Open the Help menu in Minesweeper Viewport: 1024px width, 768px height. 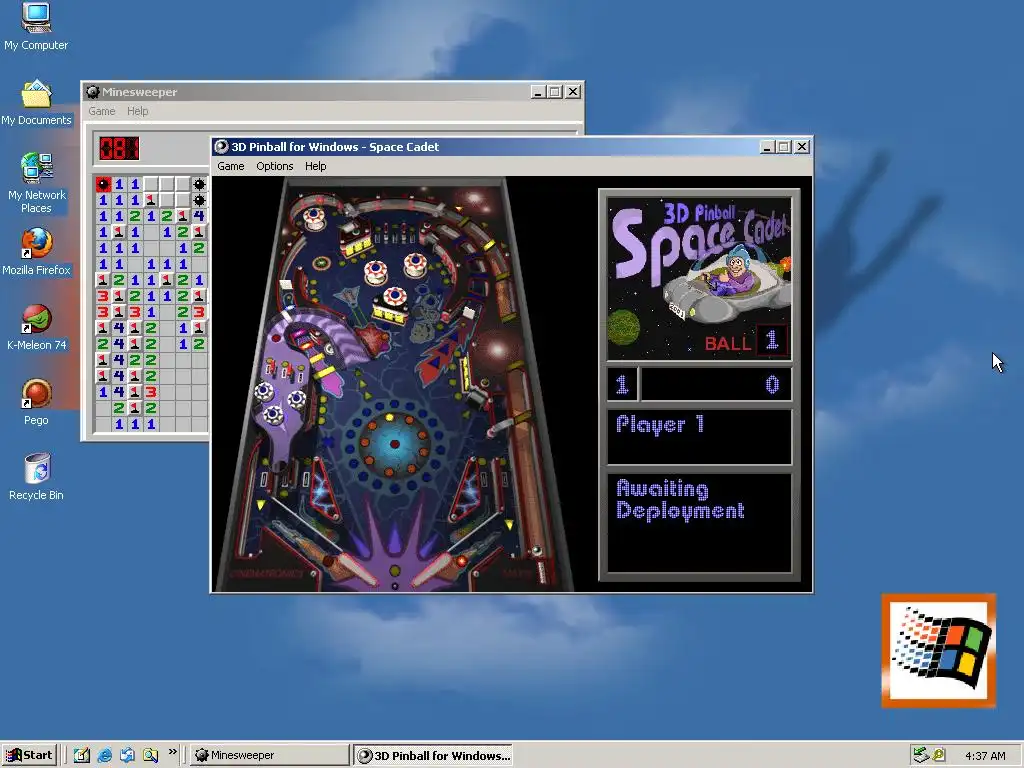137,111
